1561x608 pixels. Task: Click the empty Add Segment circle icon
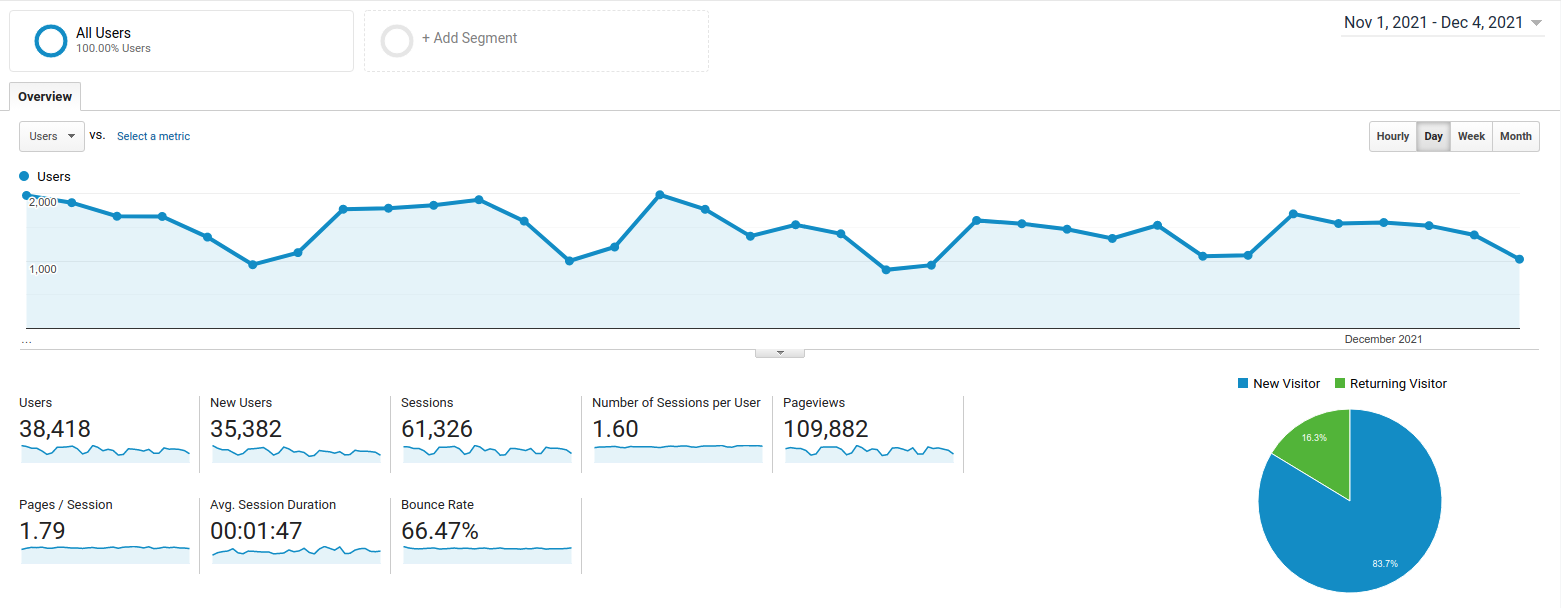(x=397, y=41)
